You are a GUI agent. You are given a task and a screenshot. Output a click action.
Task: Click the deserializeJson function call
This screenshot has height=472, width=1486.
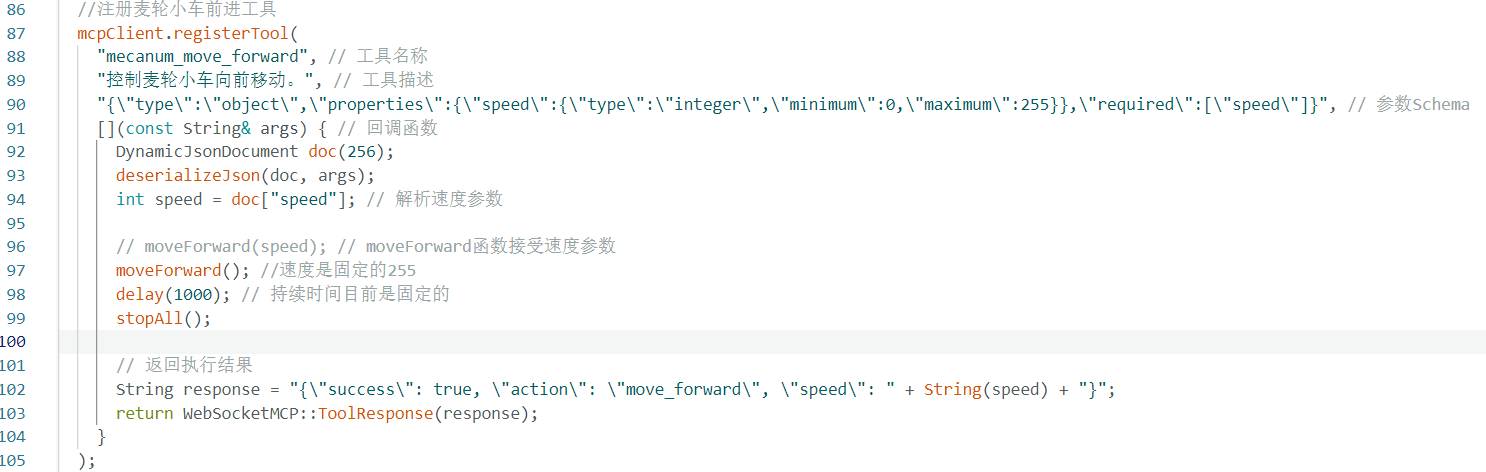click(188, 176)
